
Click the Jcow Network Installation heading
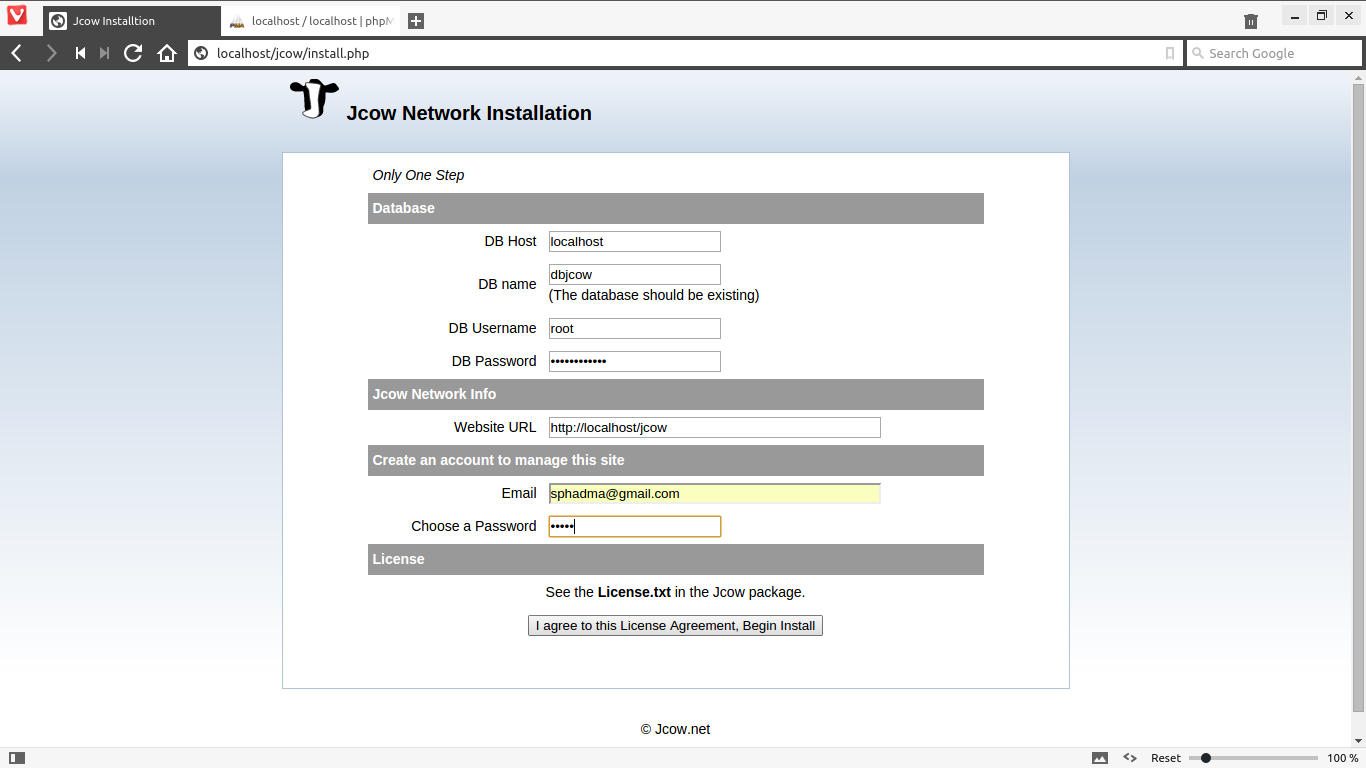coord(469,113)
